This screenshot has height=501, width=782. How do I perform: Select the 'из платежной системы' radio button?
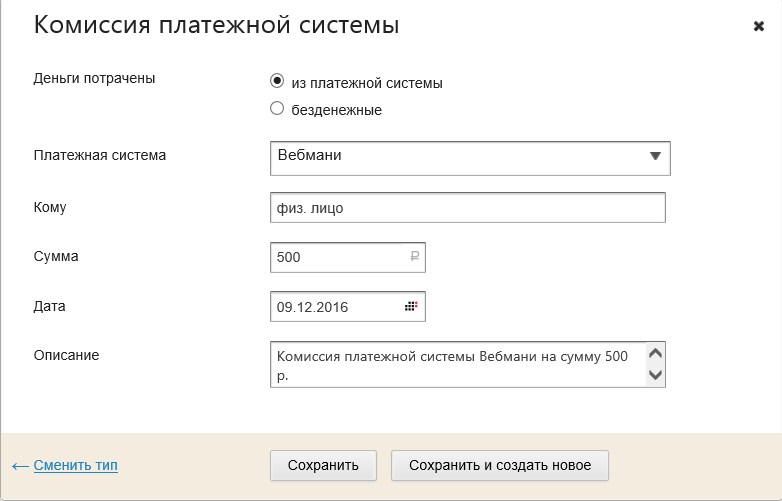point(277,82)
